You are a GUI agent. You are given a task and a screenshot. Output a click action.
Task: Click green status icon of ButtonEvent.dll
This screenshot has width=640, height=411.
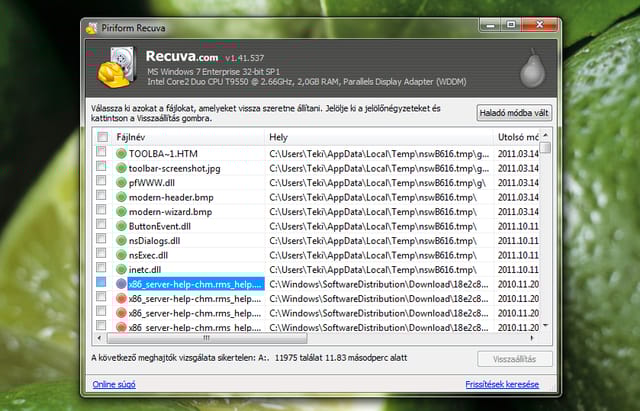[121, 226]
